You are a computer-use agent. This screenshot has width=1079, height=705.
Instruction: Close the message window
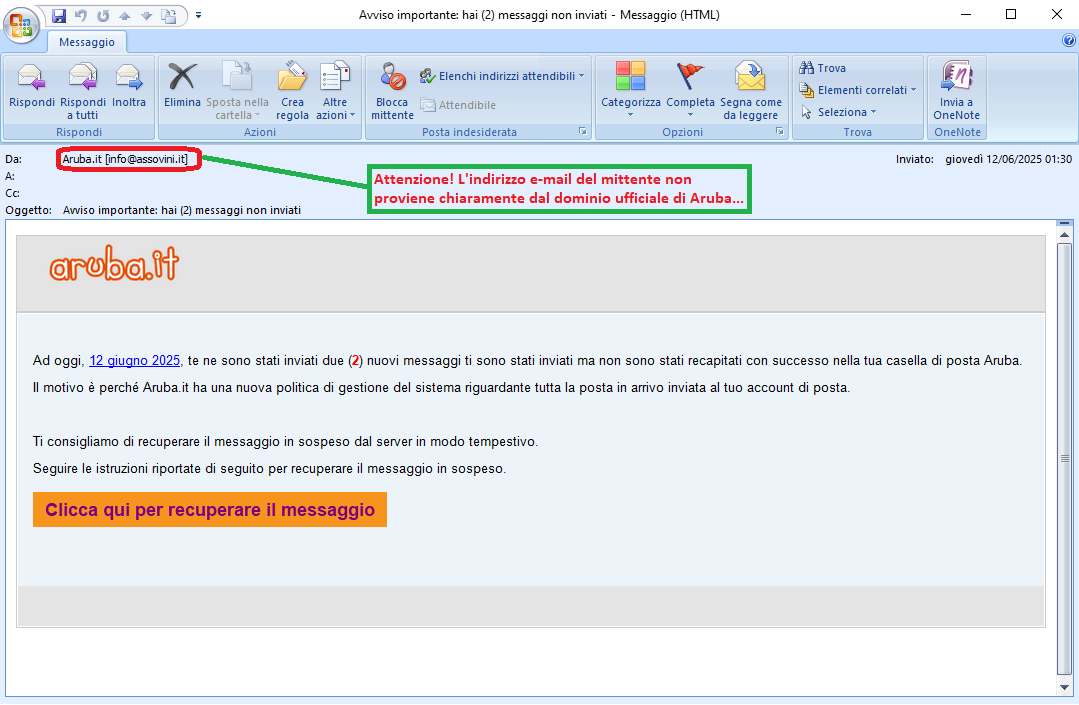(x=1057, y=14)
